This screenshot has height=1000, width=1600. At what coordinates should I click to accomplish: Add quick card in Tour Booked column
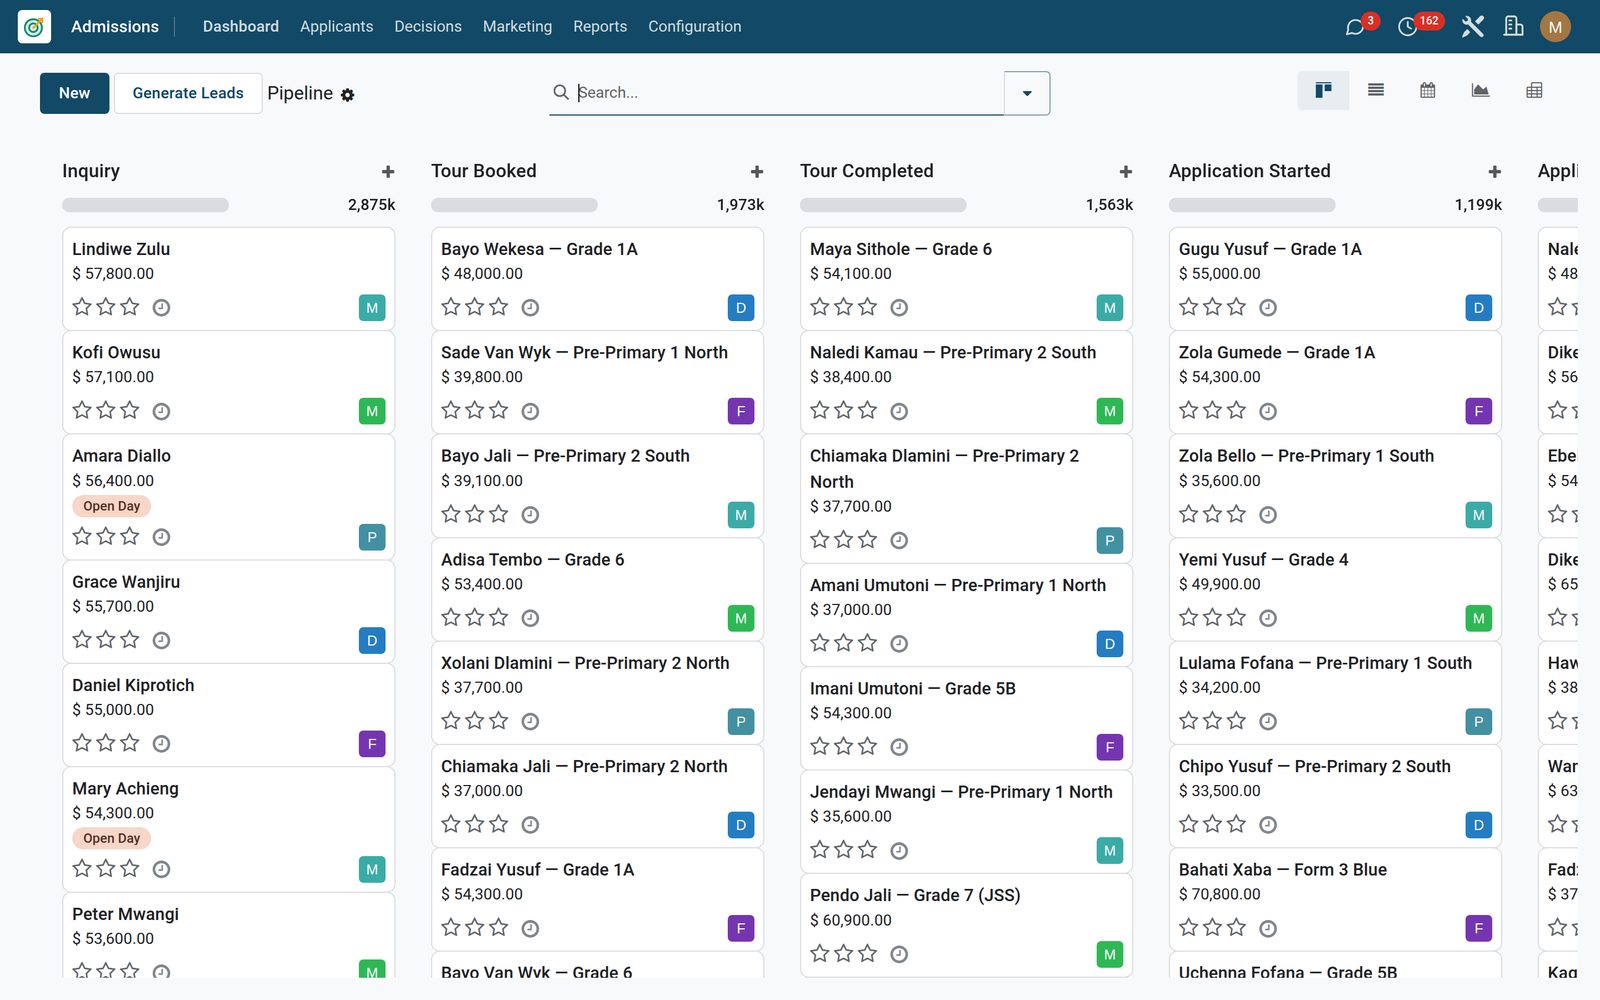click(757, 172)
